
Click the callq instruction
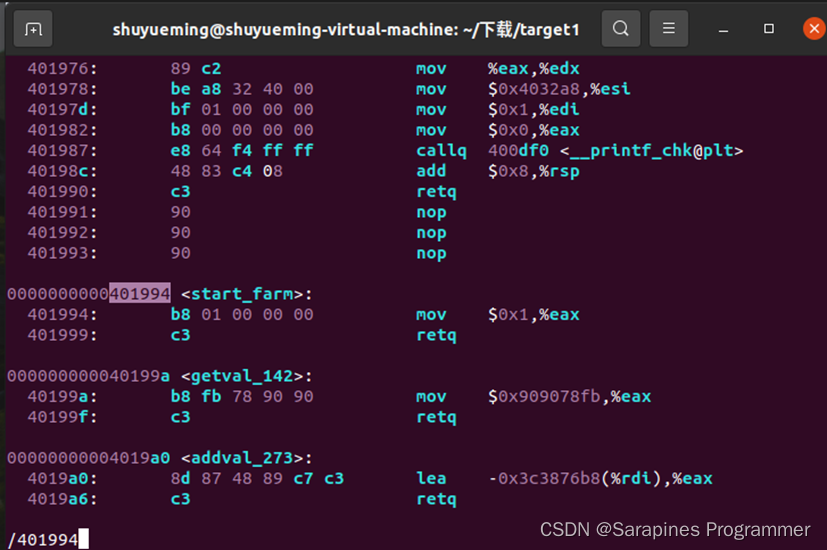441,151
